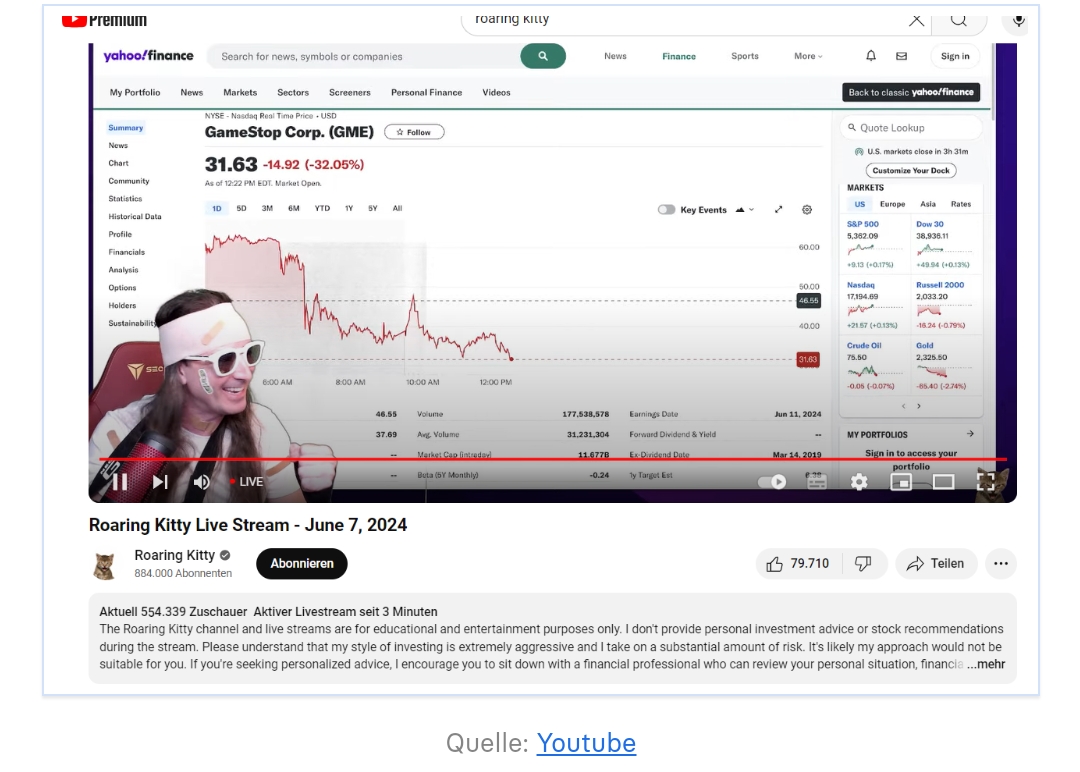Viewport: 1080px width, 772px height.
Task: Mute the video volume
Action: click(201, 481)
